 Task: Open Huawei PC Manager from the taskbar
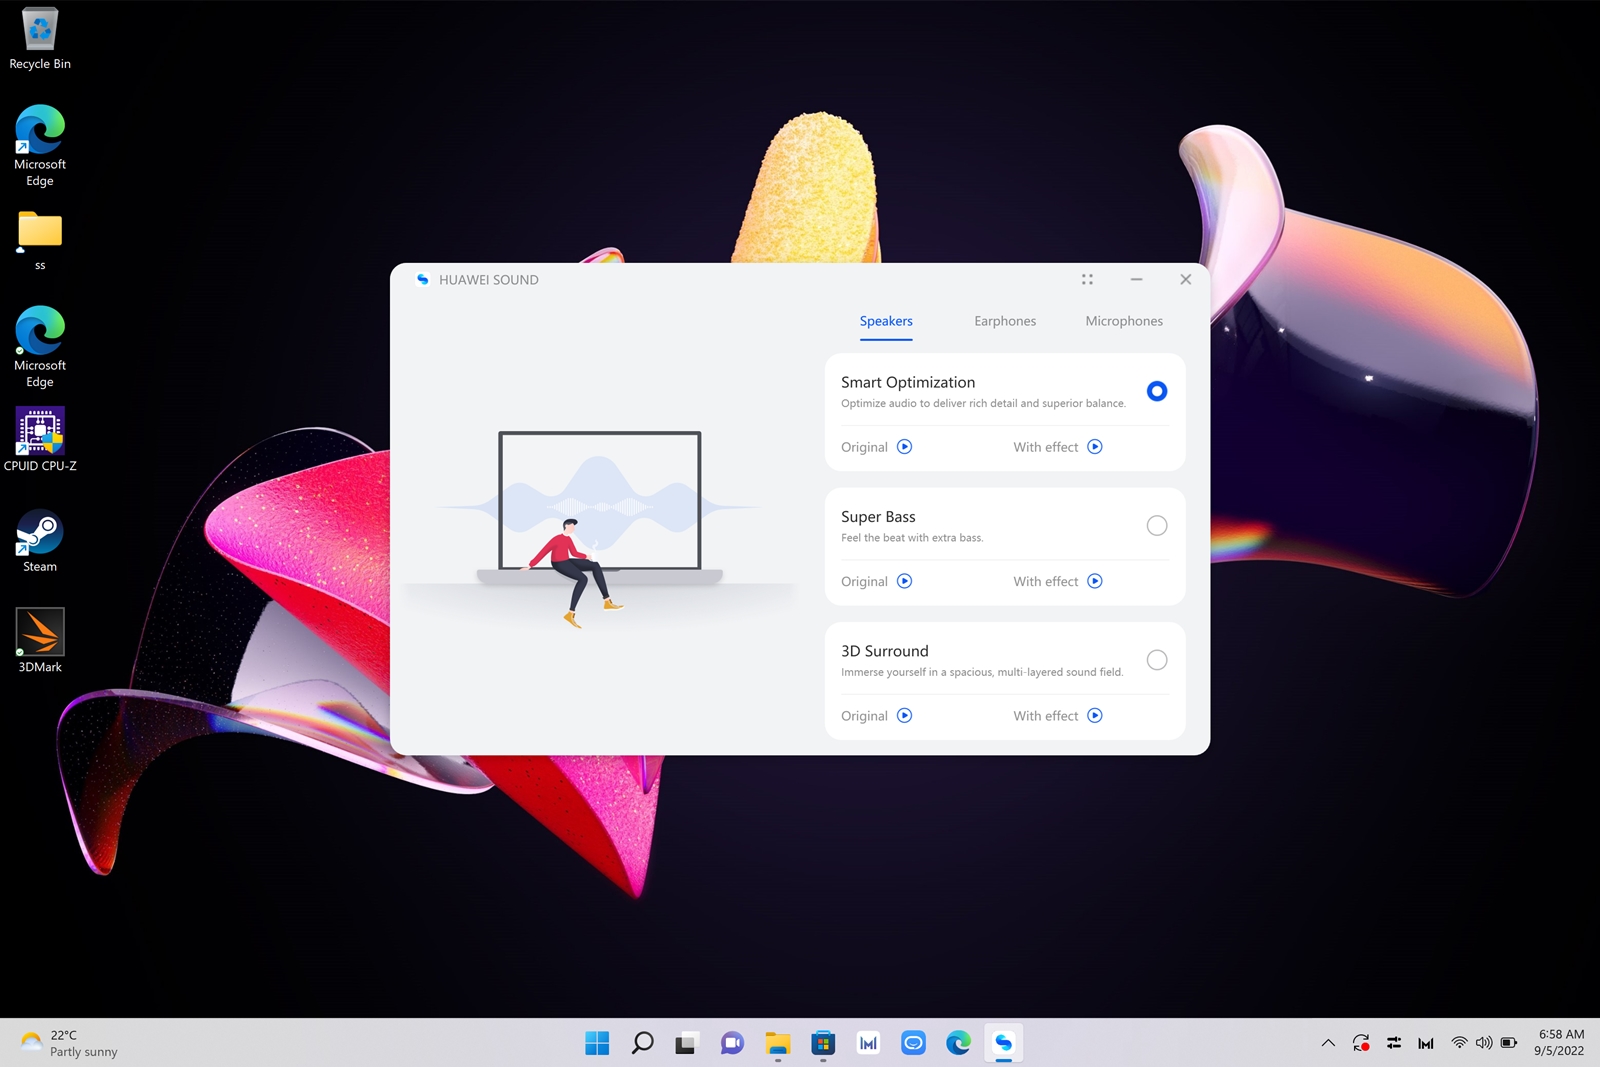pos(868,1043)
